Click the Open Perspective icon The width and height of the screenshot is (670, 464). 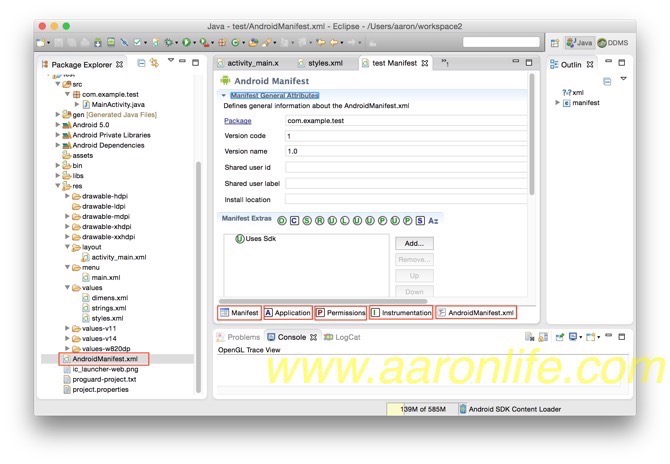[555, 43]
